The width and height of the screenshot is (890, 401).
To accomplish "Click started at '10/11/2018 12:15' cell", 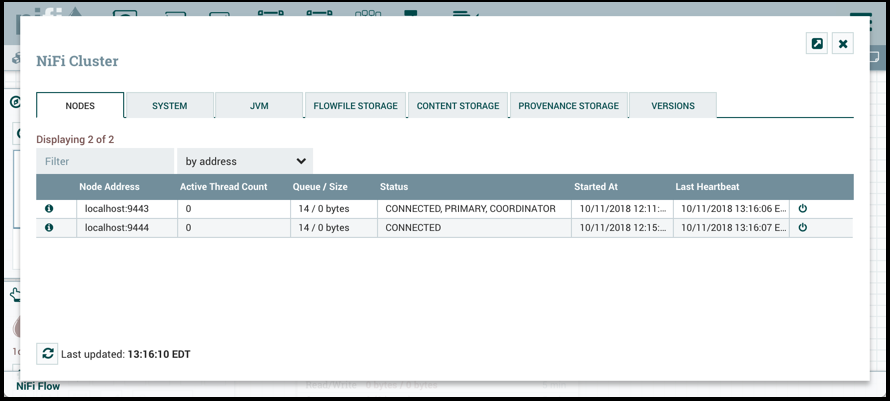I will 622,228.
